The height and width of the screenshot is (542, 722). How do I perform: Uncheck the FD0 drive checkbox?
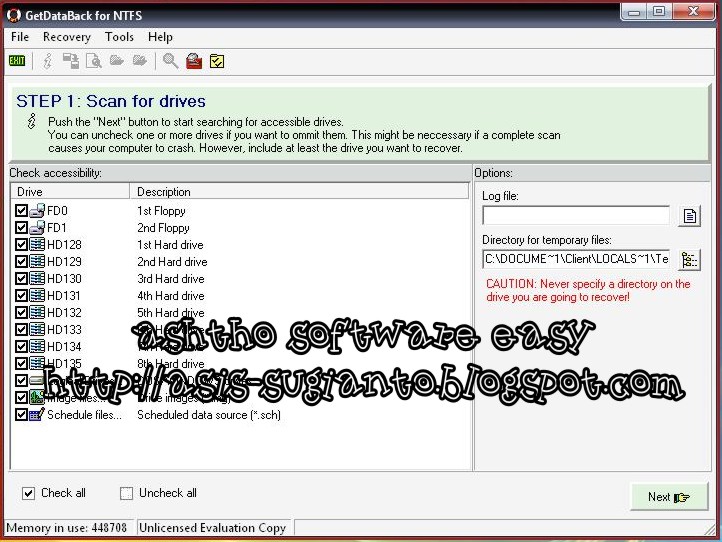pyautogui.click(x=21, y=210)
